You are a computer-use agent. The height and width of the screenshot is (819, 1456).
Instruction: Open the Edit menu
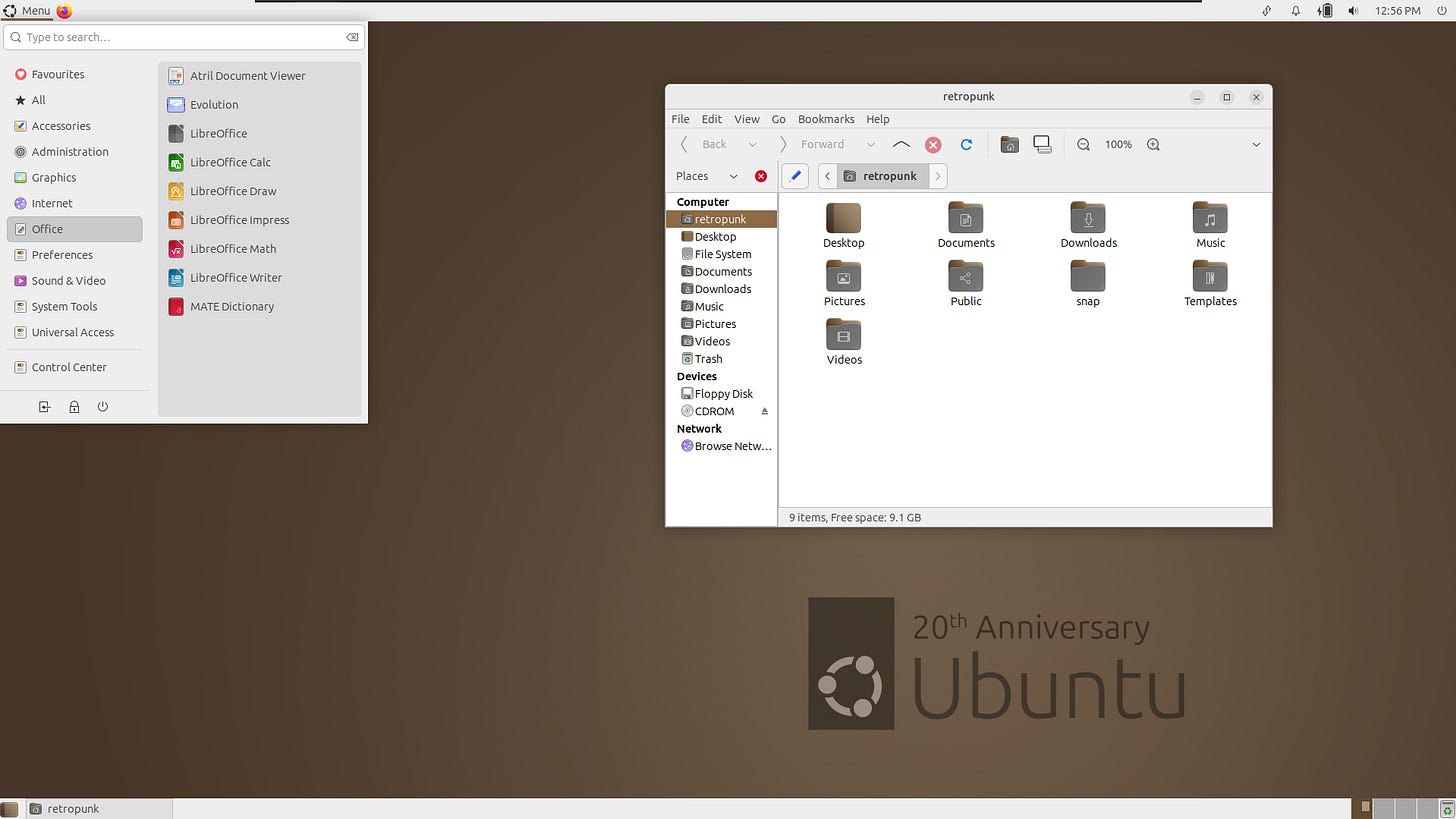click(x=712, y=119)
